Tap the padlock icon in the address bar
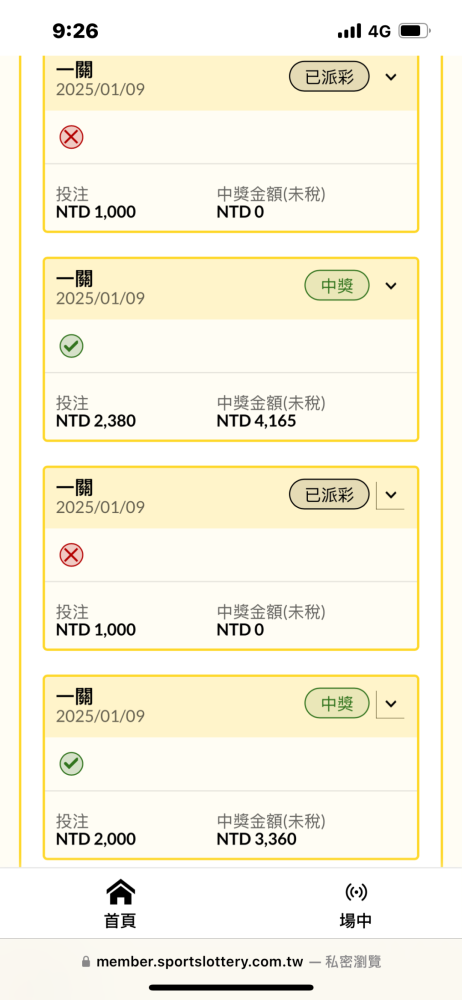This screenshot has width=462, height=1000. click(86, 962)
